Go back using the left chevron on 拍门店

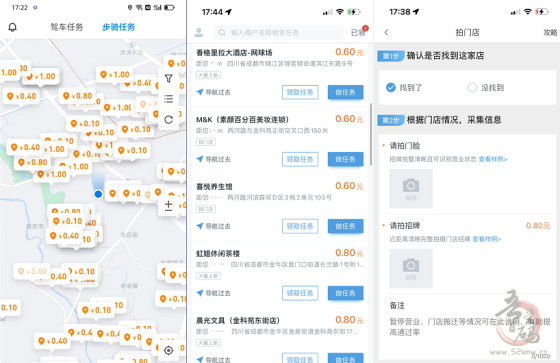tap(386, 33)
